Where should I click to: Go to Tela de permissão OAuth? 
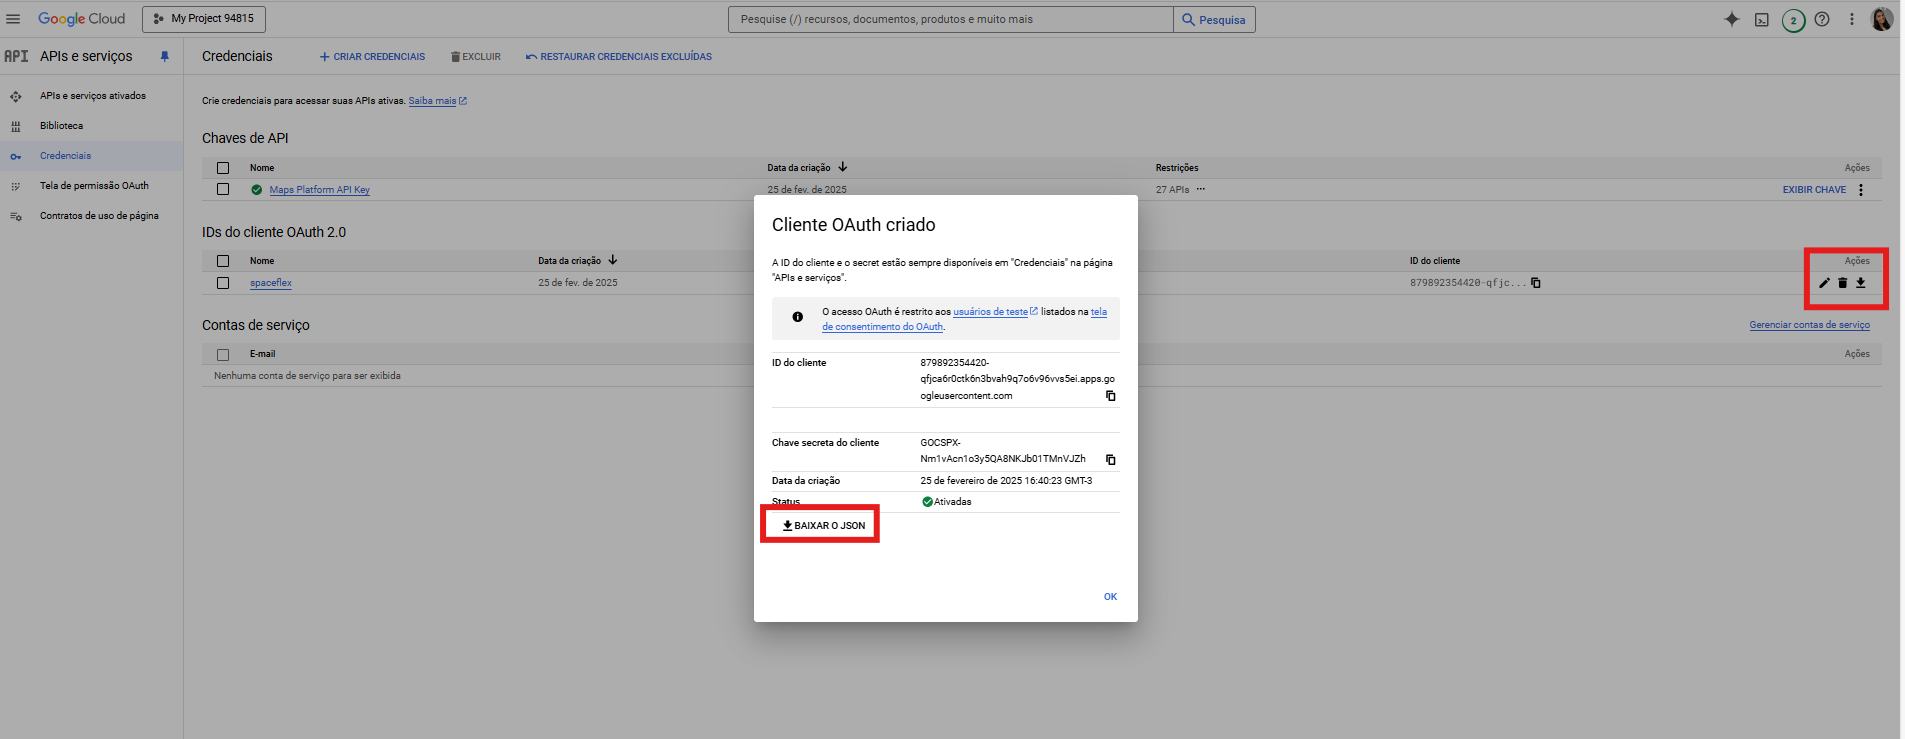pos(94,186)
